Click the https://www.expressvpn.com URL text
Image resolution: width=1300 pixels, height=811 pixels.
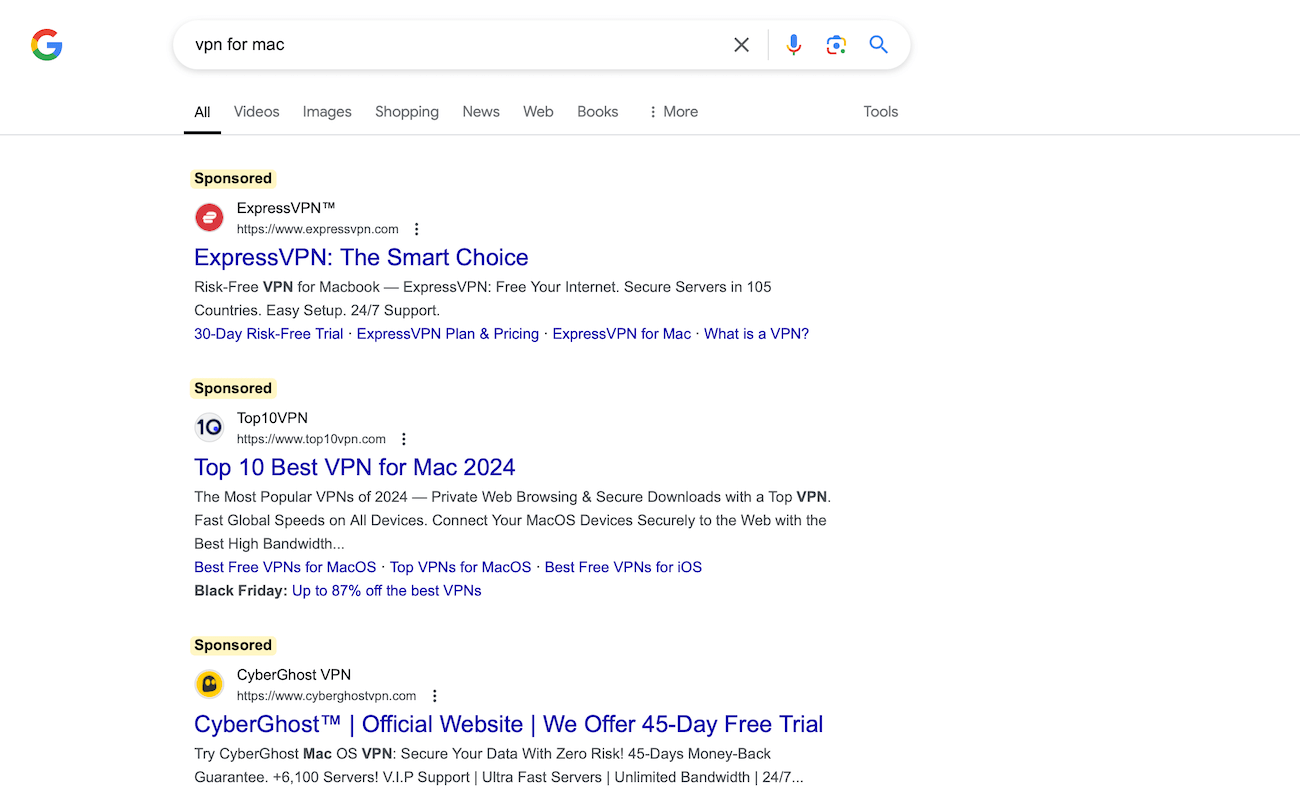pos(318,229)
